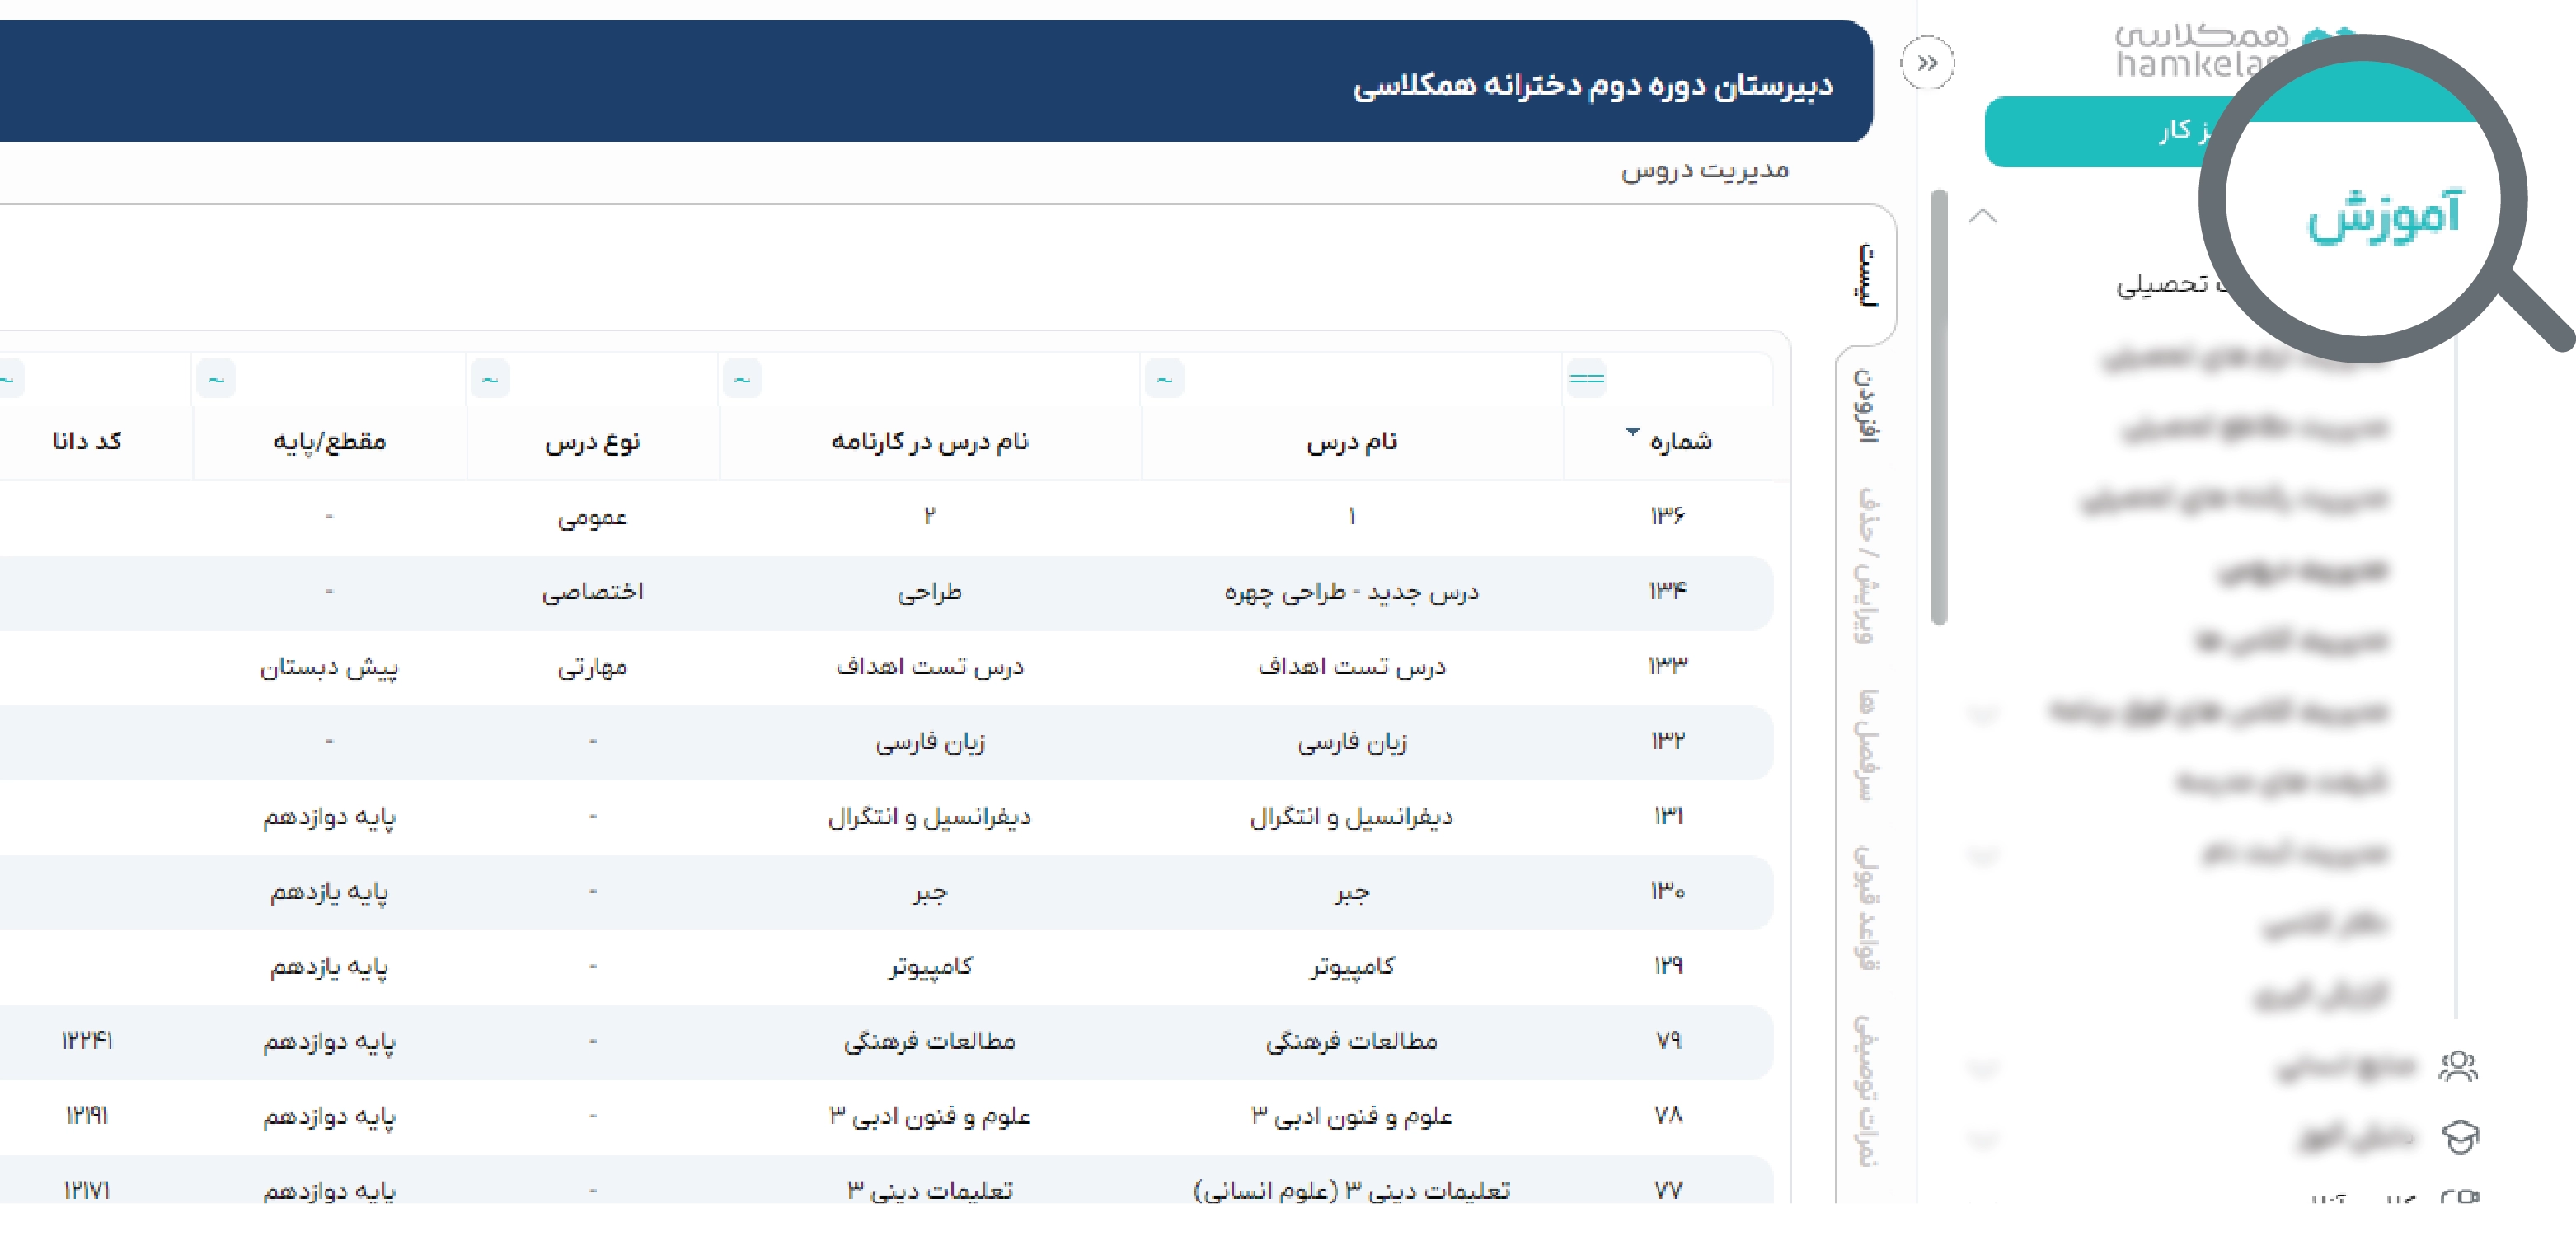Click علوم و فنون ادبی ۳ in نام درس column
Screen dimensions: 2576x1236
click(x=1351, y=1116)
